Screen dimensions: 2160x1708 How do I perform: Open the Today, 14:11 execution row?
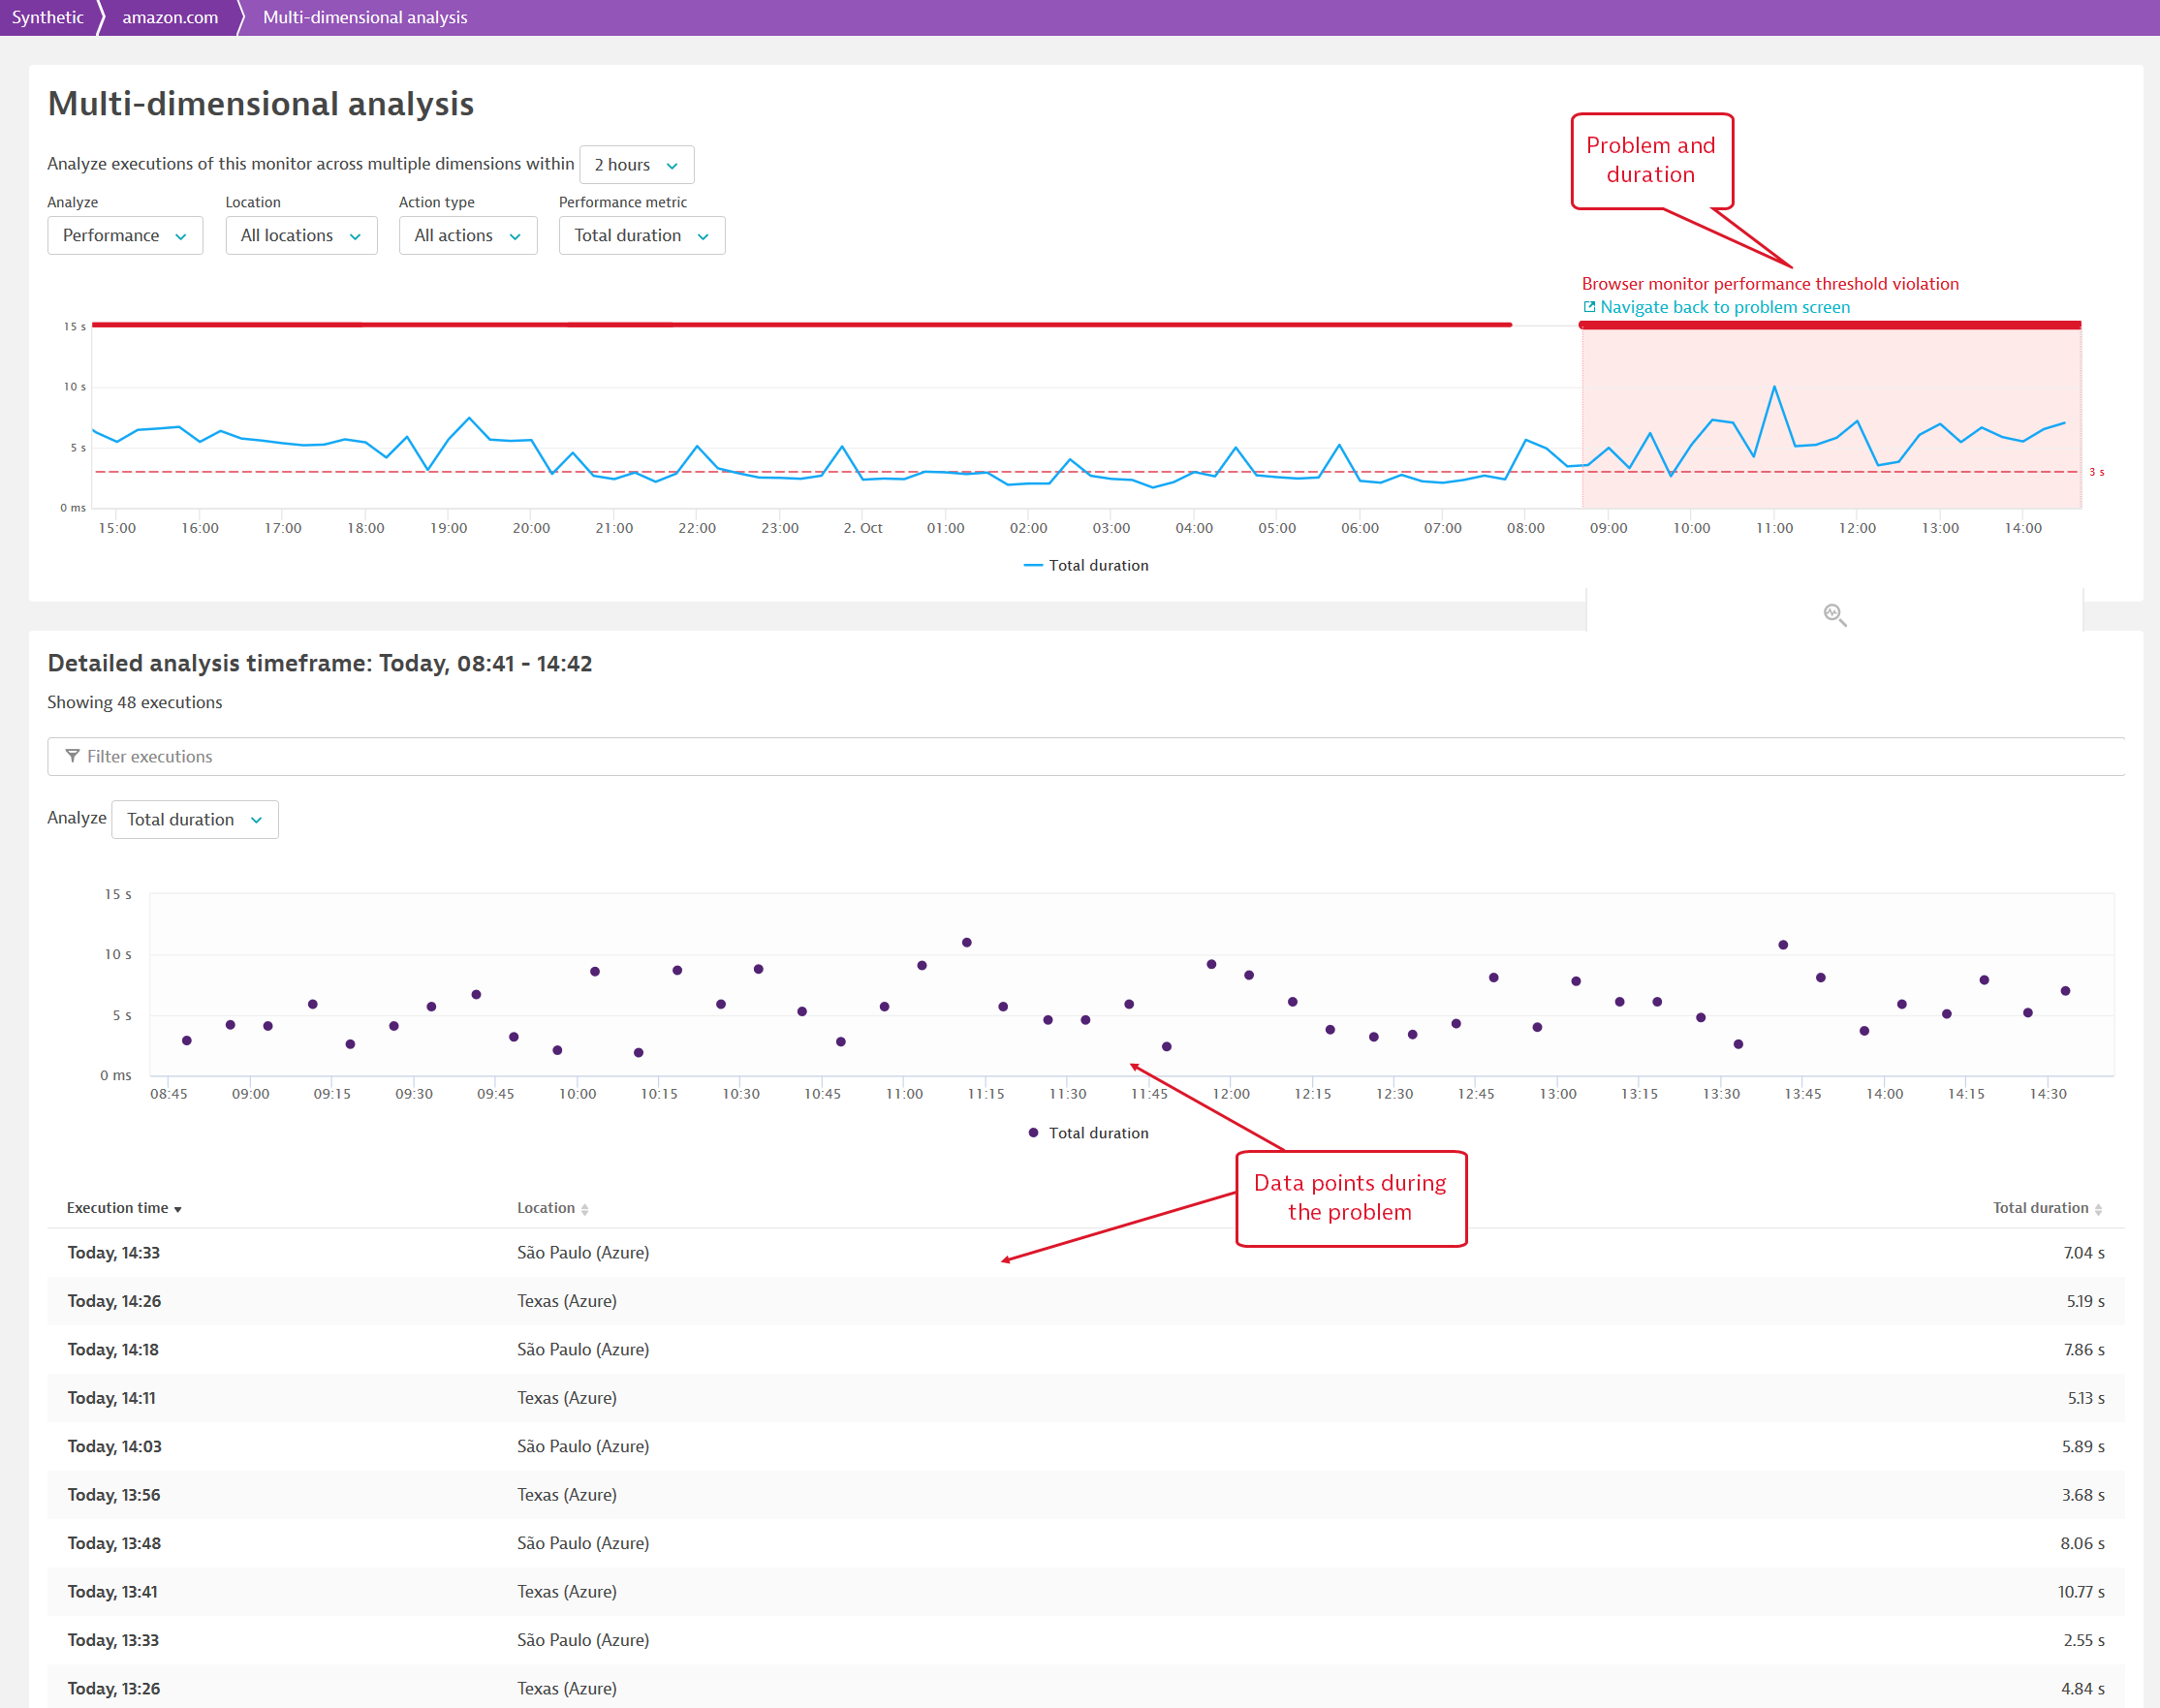pyautogui.click(x=1086, y=1398)
